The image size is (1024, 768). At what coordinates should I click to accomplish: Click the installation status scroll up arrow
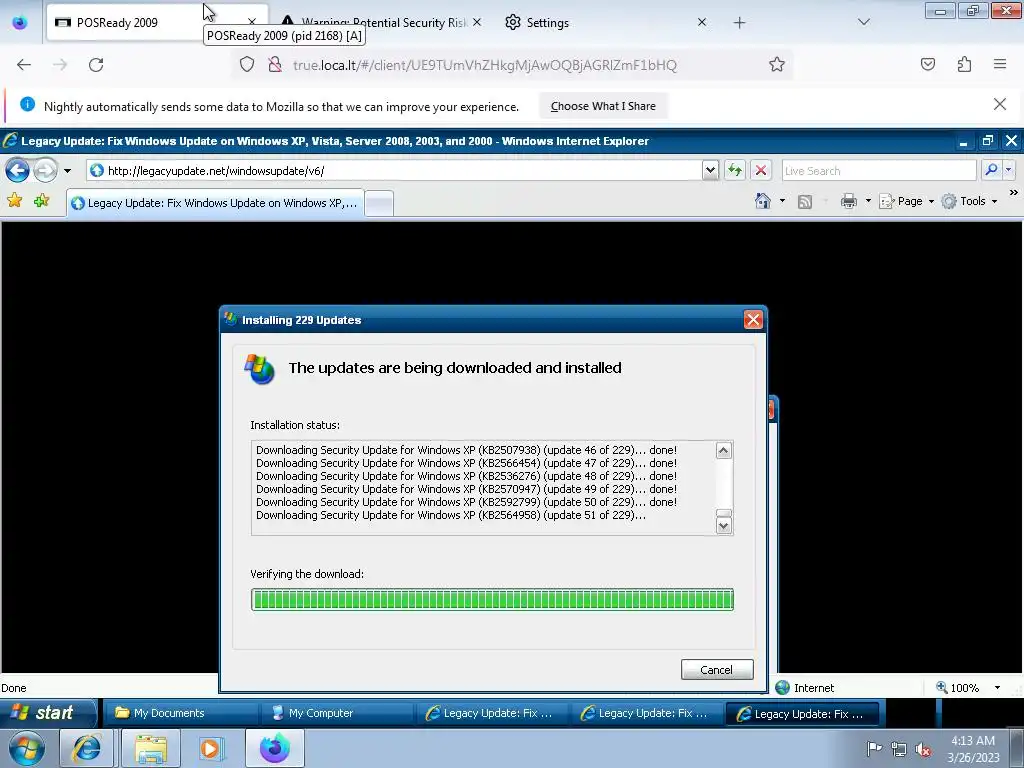[724, 450]
